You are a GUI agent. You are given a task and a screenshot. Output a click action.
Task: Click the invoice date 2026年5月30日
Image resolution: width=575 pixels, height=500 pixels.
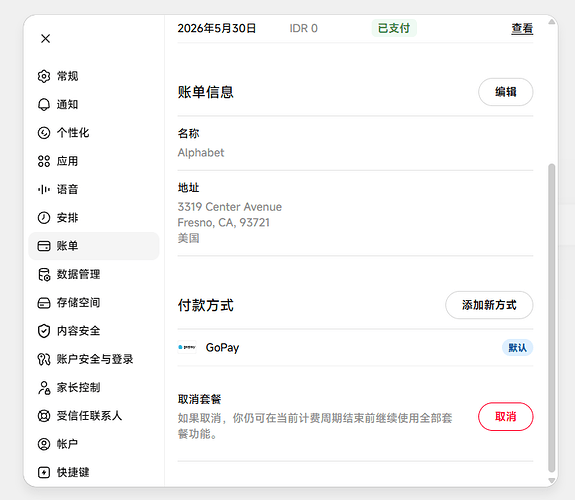pos(217,28)
